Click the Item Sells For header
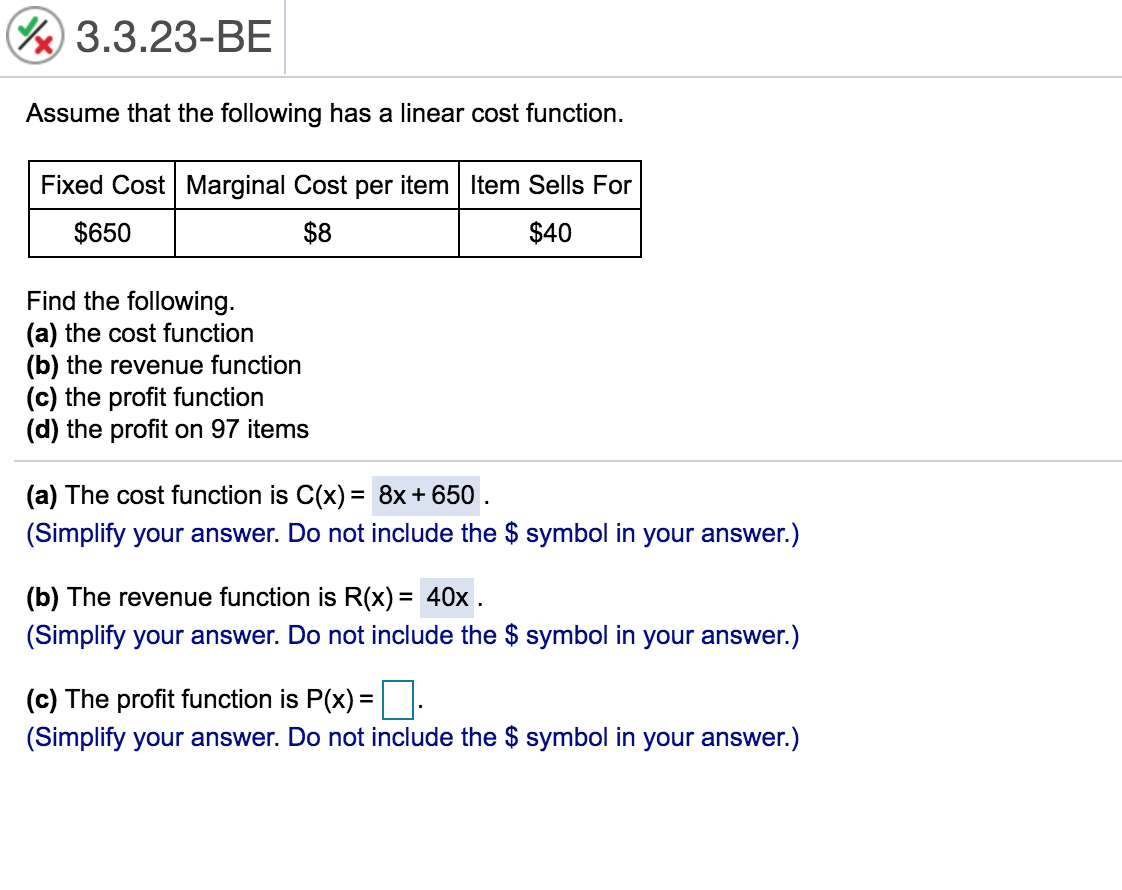This screenshot has width=1122, height=890. (x=550, y=185)
